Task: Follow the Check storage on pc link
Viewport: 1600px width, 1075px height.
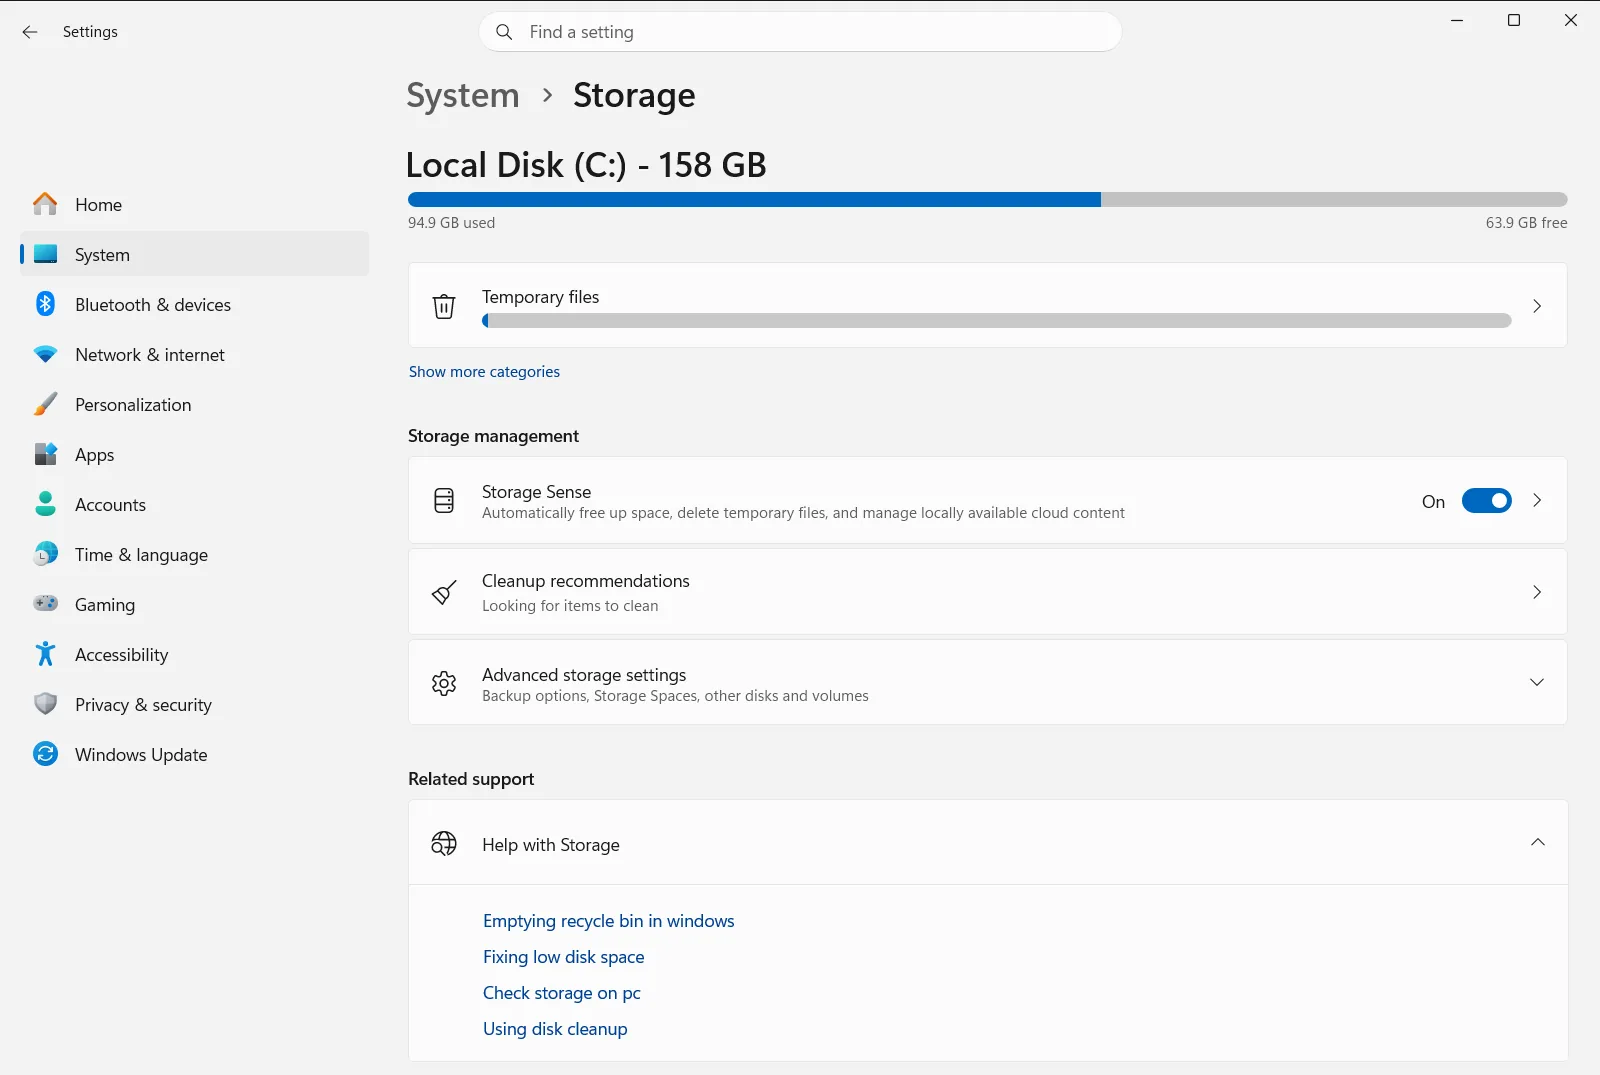Action: (x=561, y=993)
